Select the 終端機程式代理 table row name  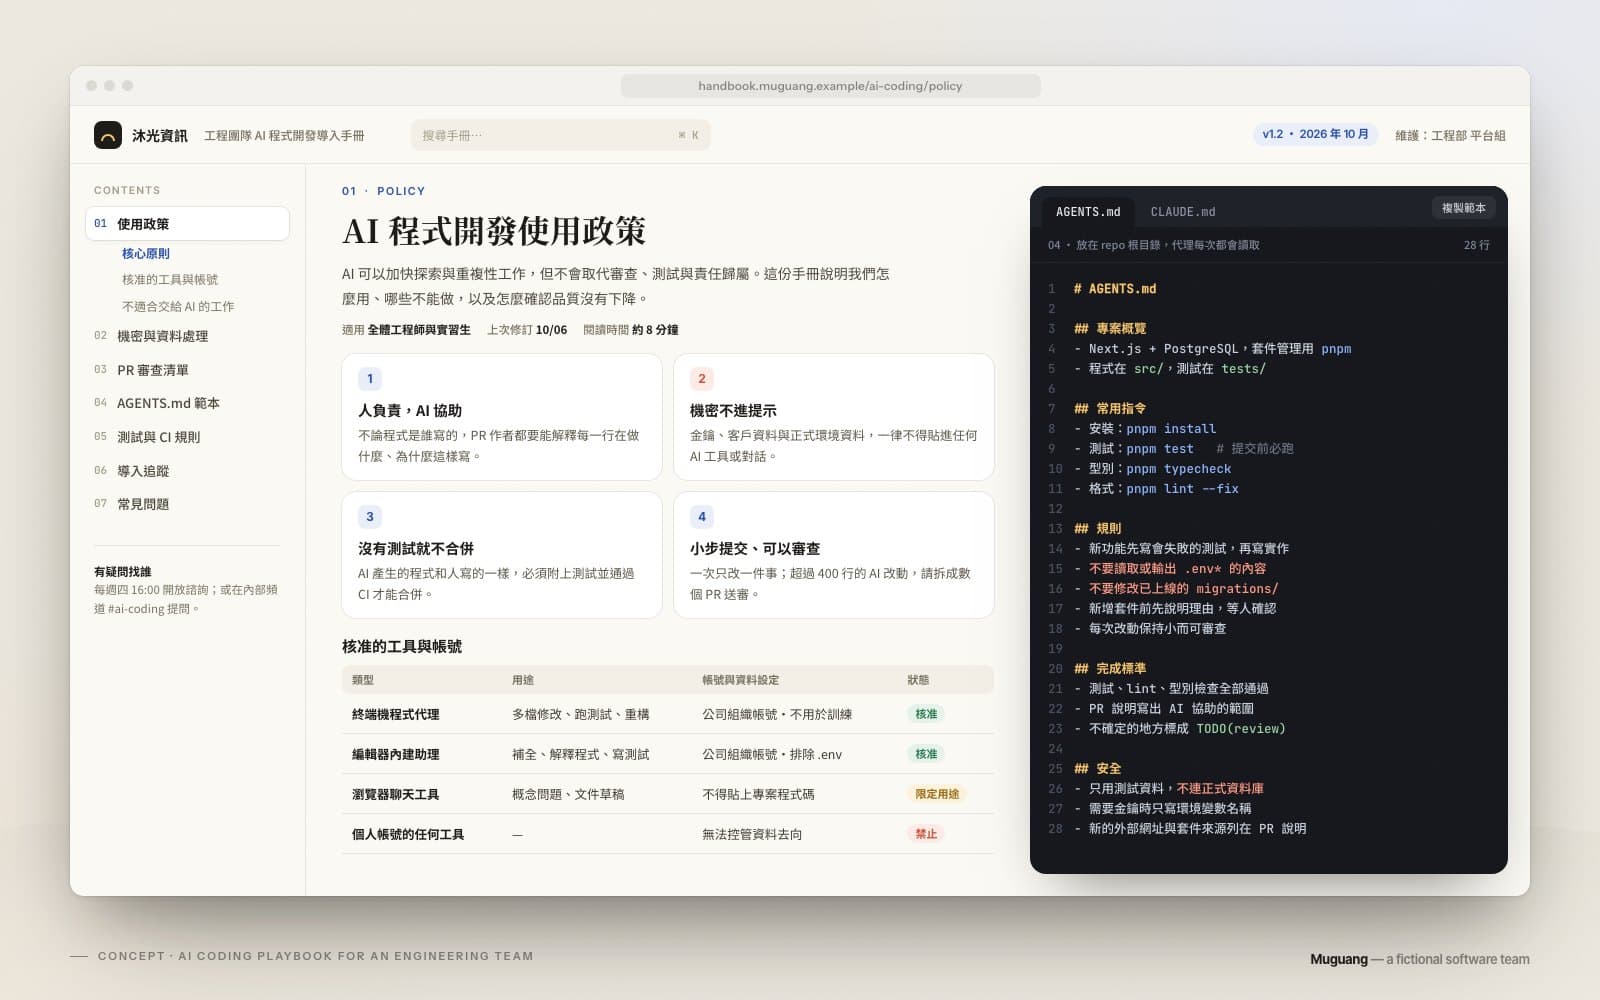(396, 715)
